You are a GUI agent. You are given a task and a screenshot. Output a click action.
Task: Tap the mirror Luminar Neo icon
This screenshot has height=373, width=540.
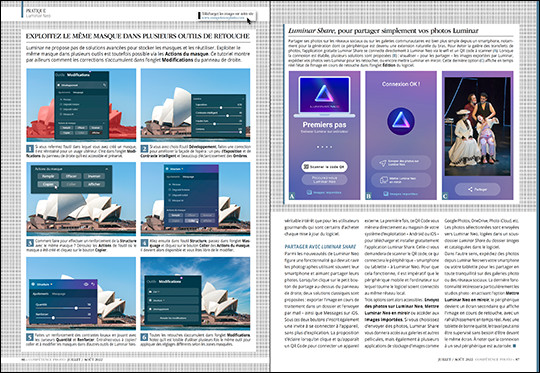(383, 180)
